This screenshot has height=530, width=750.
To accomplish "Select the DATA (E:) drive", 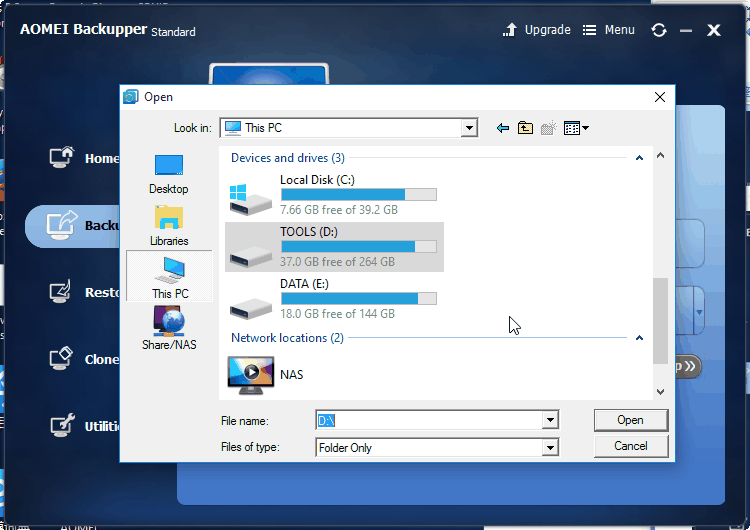I will pos(333,299).
